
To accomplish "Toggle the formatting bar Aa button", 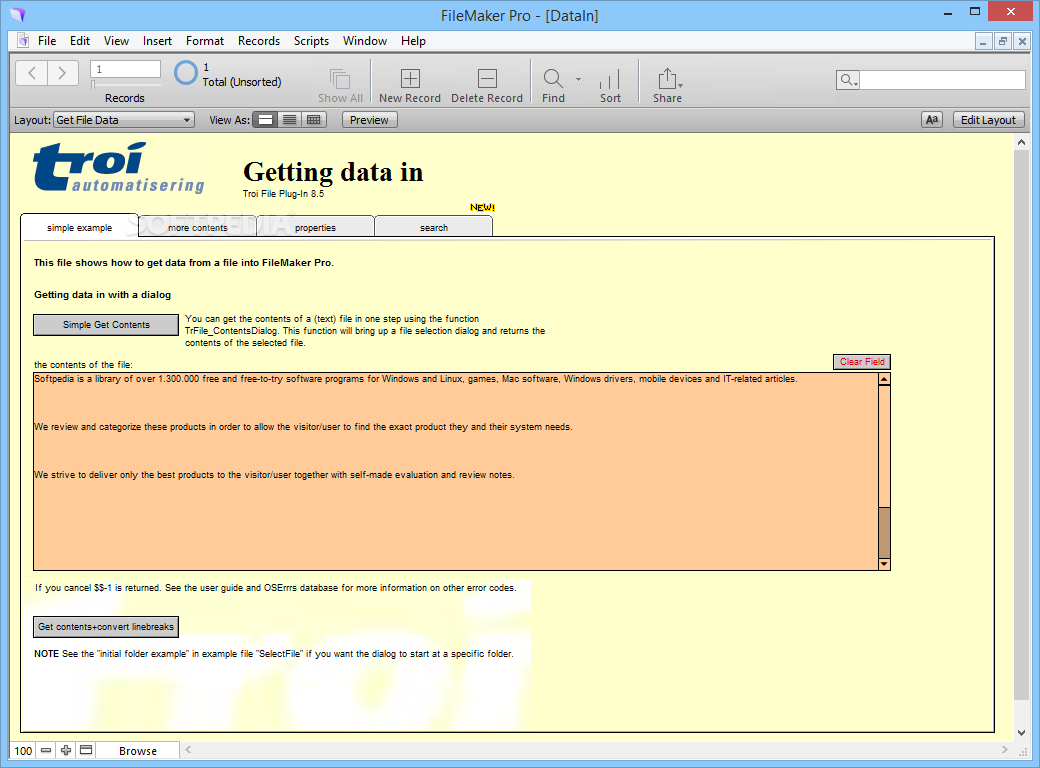I will coord(932,120).
